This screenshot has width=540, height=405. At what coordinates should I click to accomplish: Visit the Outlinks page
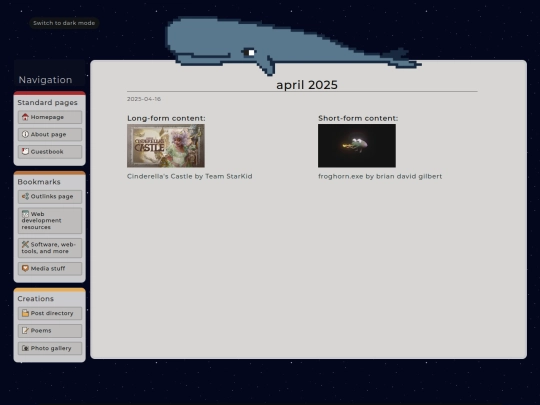point(50,196)
